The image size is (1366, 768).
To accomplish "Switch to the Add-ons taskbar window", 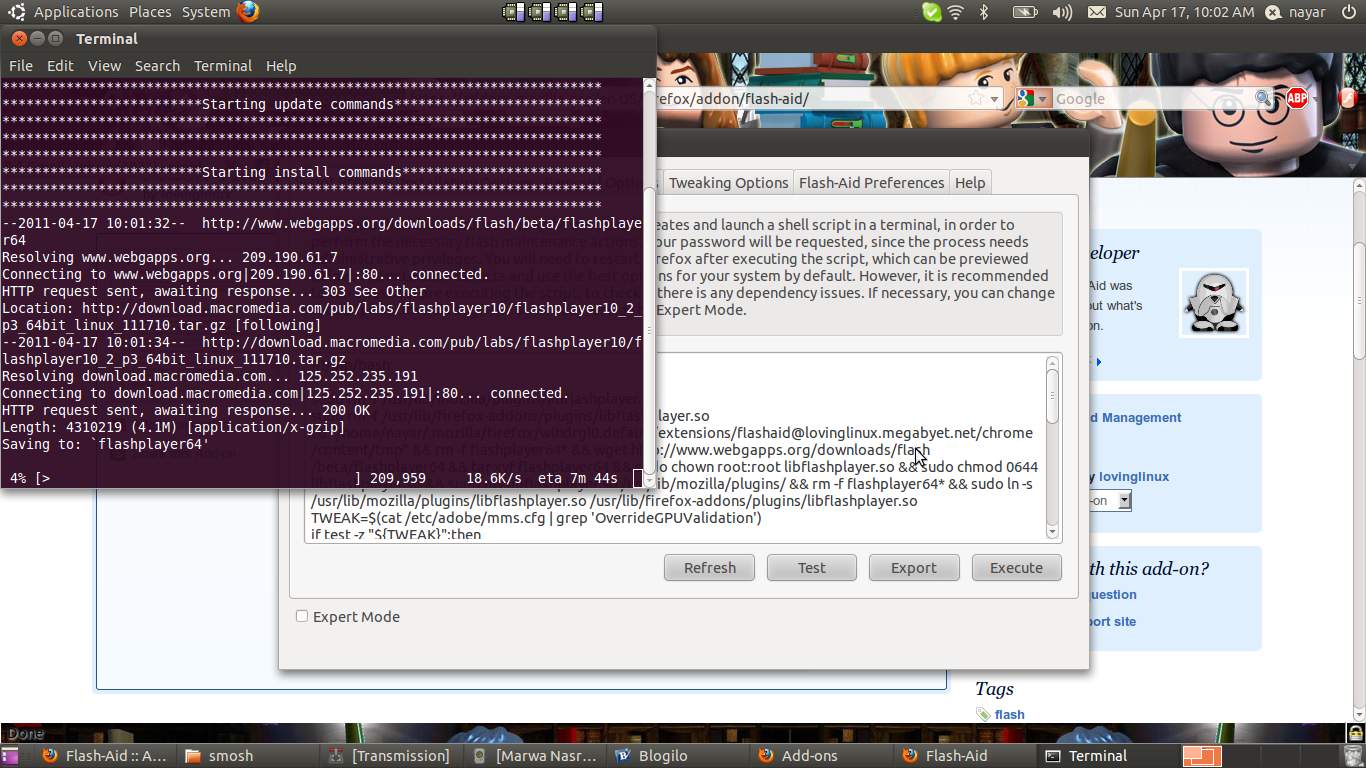I will pos(822,756).
